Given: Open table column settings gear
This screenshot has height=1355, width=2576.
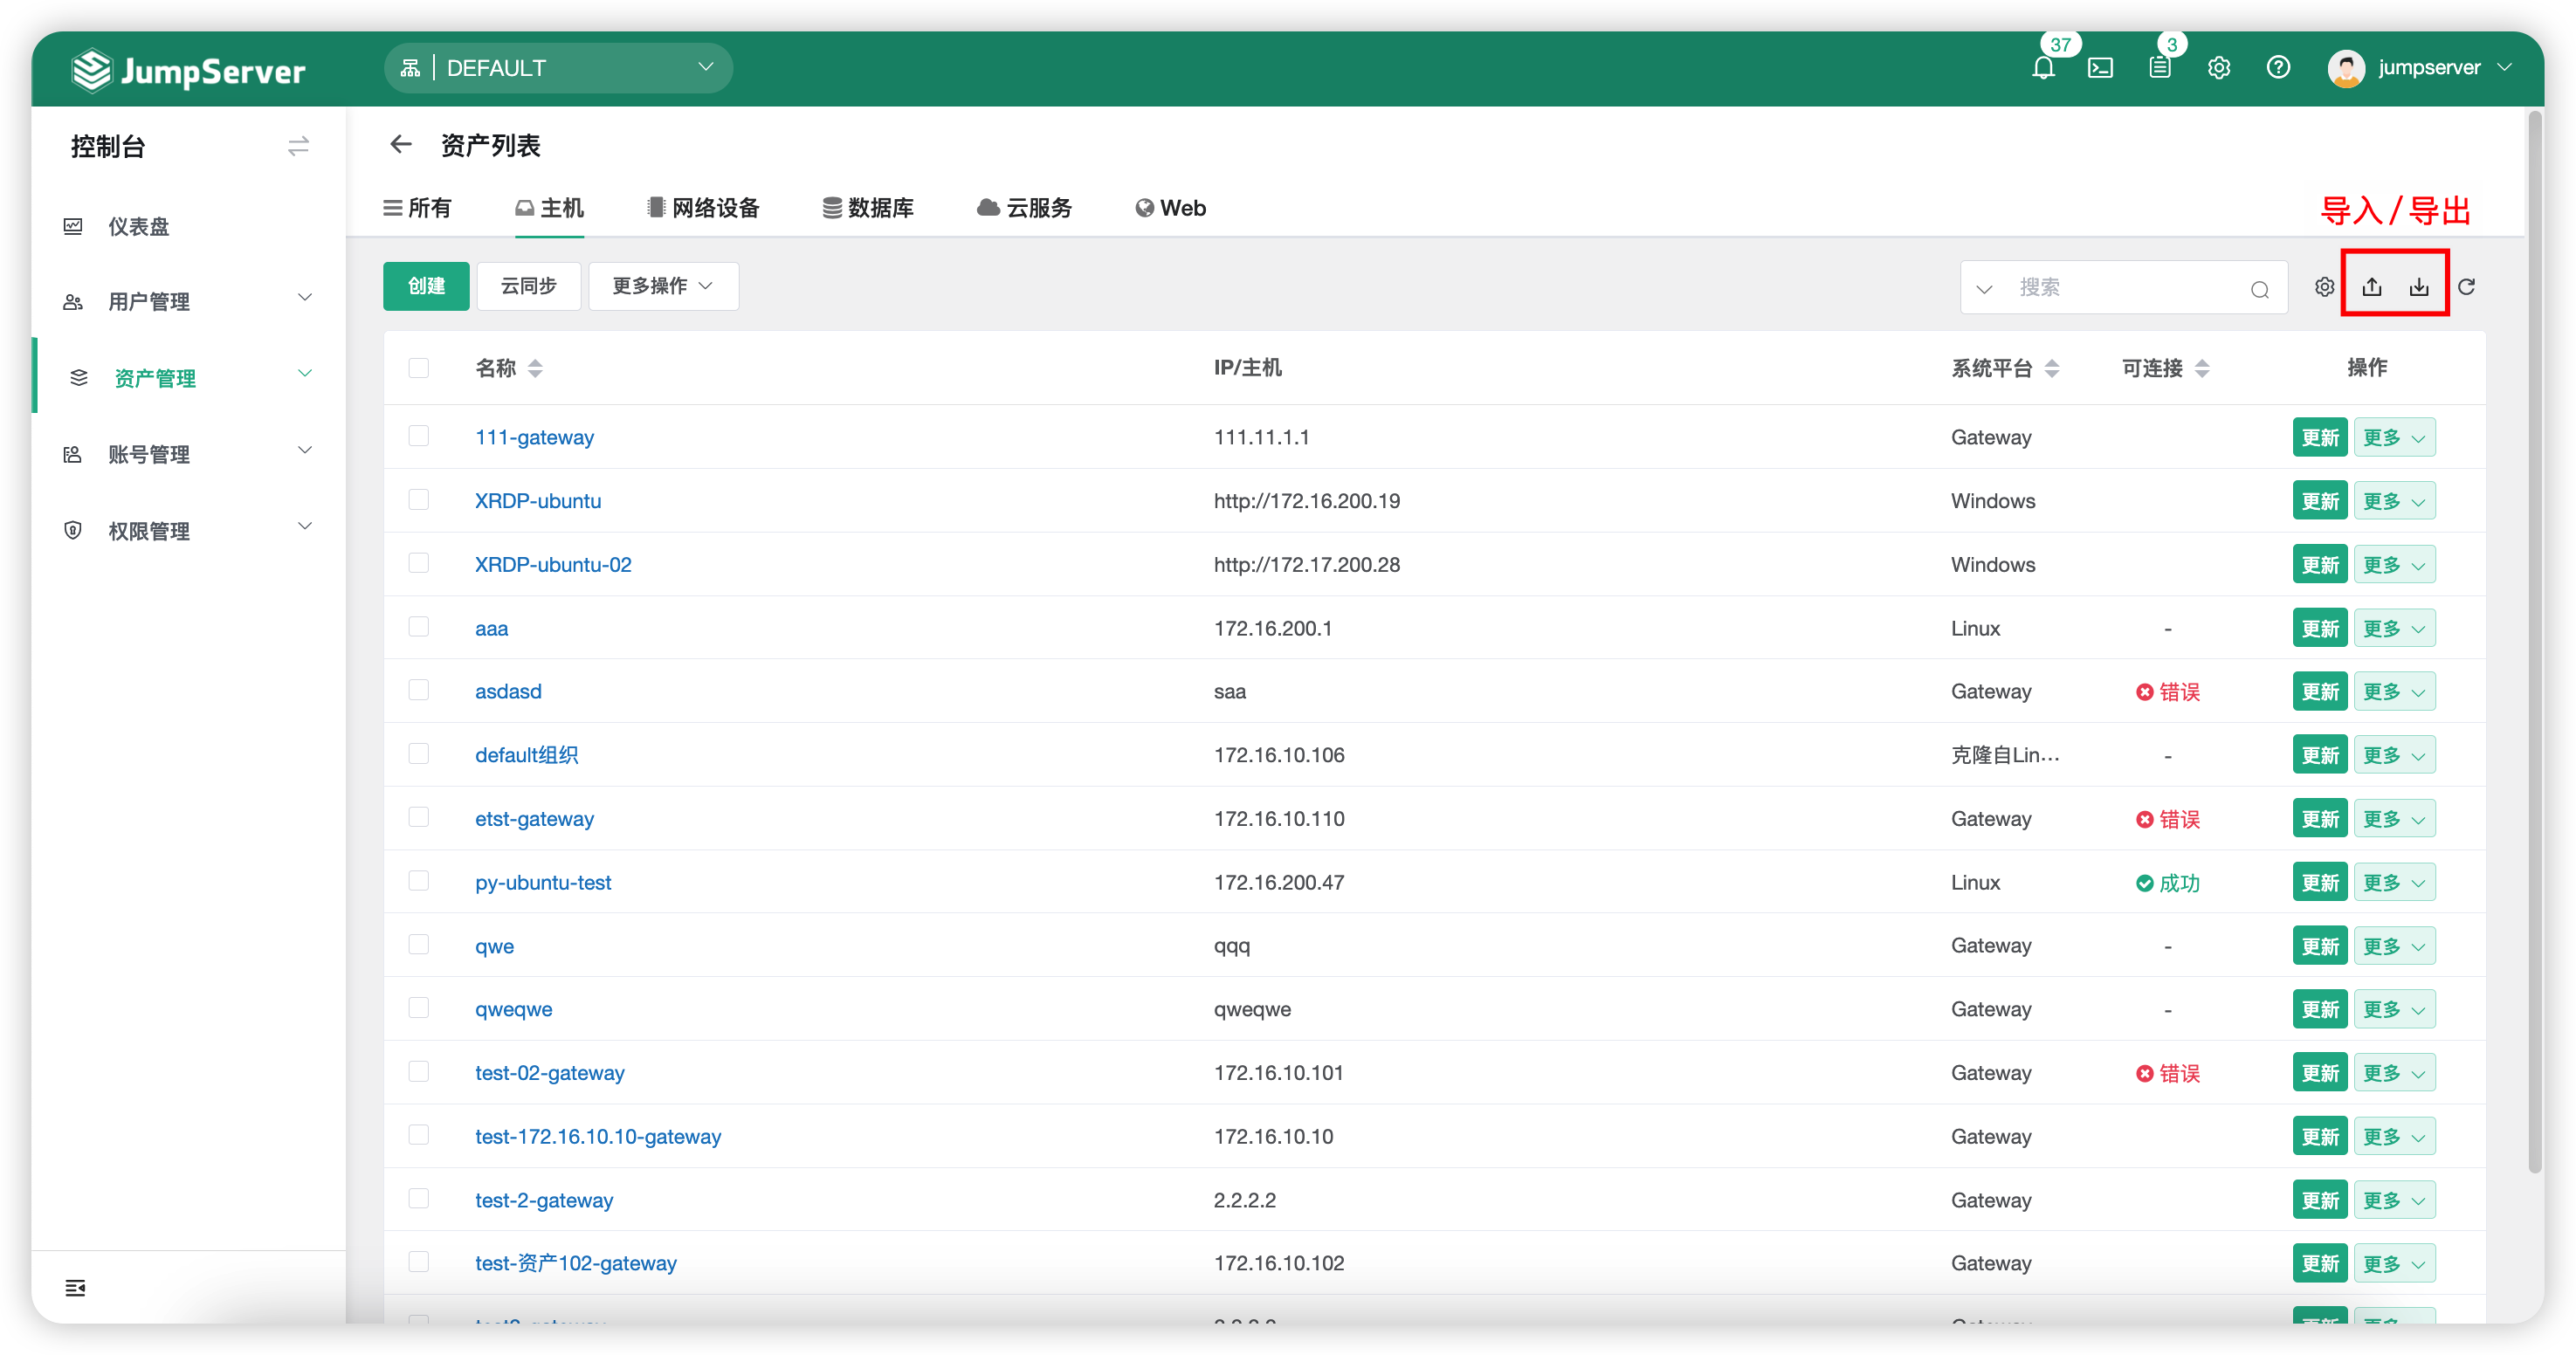Looking at the screenshot, I should (2324, 287).
